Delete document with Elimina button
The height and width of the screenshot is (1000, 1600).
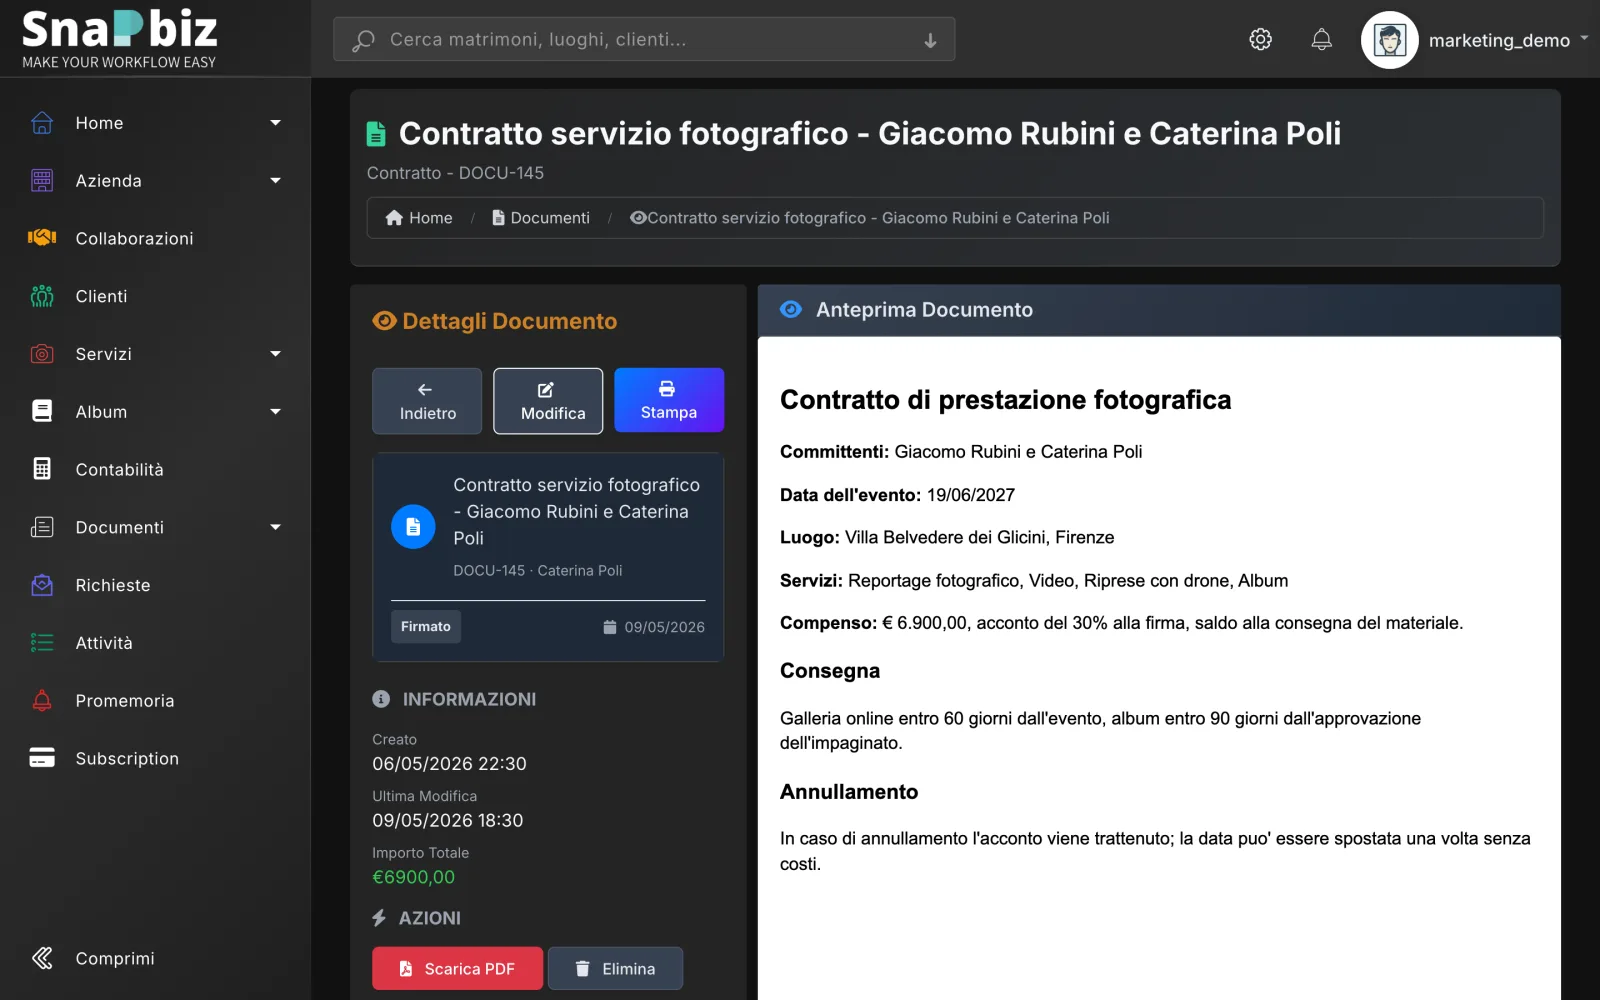pyautogui.click(x=615, y=968)
